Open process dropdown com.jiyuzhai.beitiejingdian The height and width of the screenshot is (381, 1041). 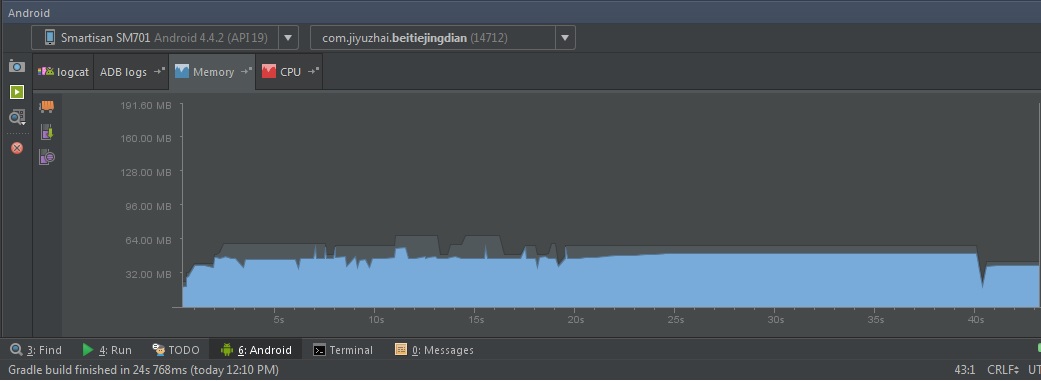442,38
